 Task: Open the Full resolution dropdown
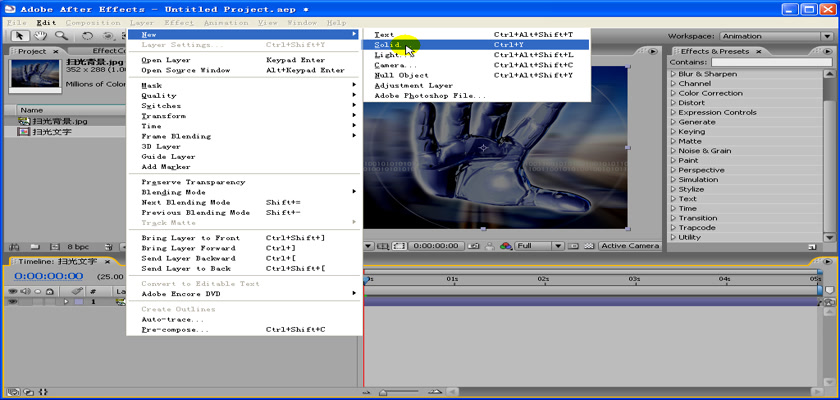[x=539, y=246]
